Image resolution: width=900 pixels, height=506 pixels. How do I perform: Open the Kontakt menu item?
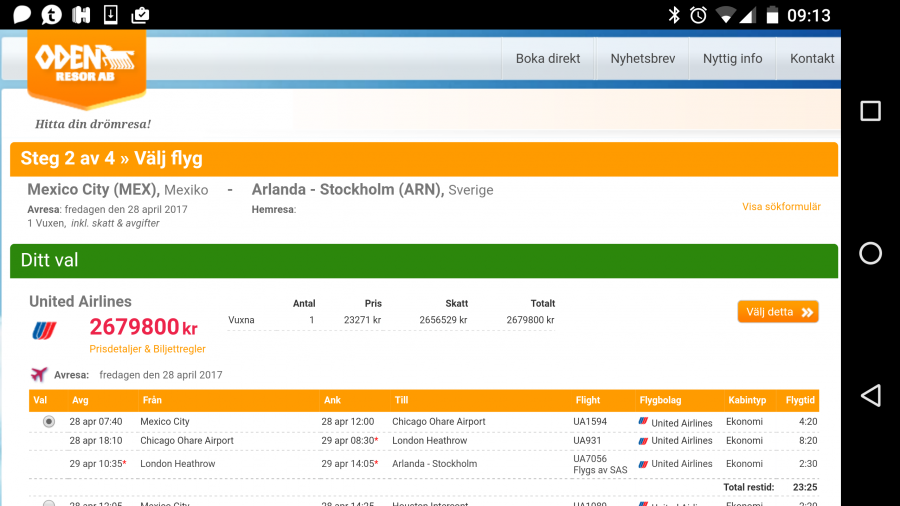[x=811, y=59]
